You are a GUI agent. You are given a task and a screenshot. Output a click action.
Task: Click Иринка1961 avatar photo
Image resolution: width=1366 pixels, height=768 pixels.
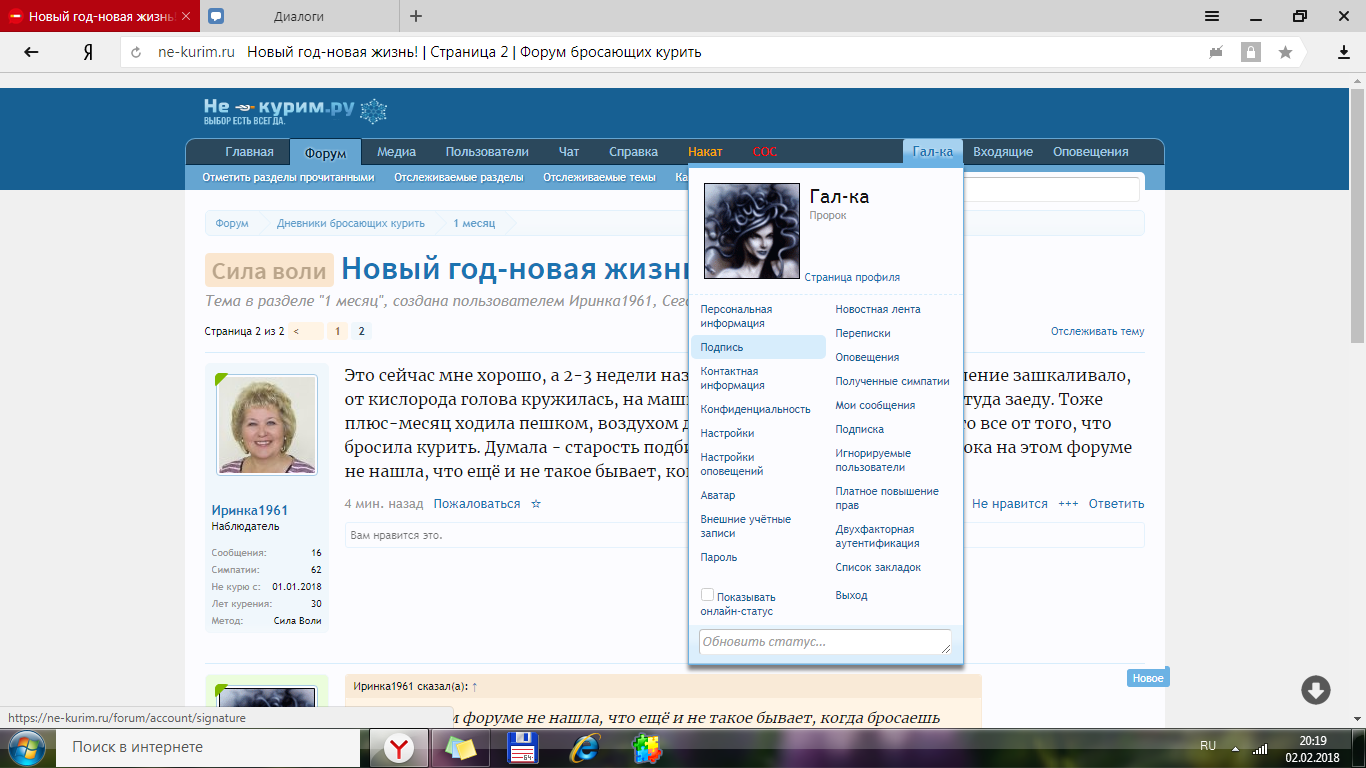tap(267, 425)
